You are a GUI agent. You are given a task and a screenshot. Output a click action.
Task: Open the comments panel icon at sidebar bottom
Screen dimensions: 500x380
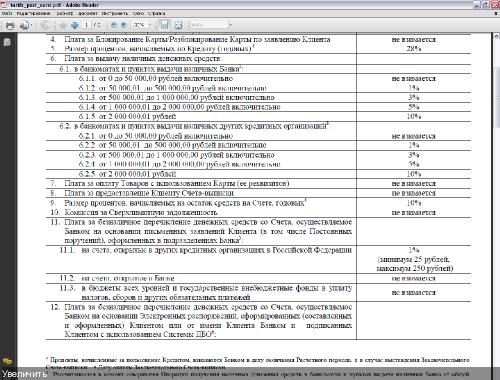7,361
